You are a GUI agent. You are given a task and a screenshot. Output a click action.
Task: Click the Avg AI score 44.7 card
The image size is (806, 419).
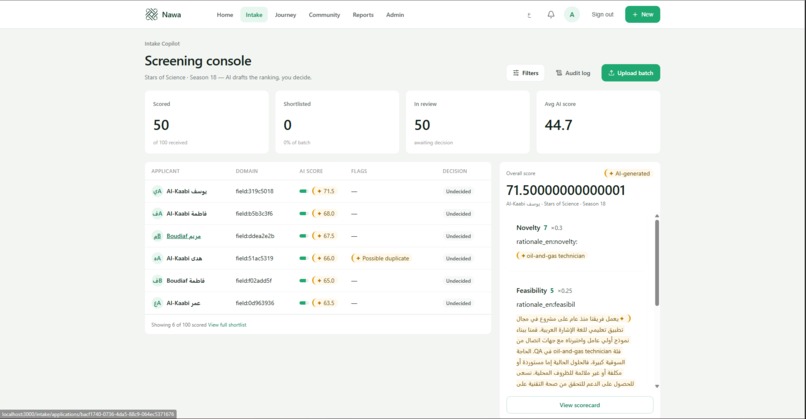click(x=598, y=122)
